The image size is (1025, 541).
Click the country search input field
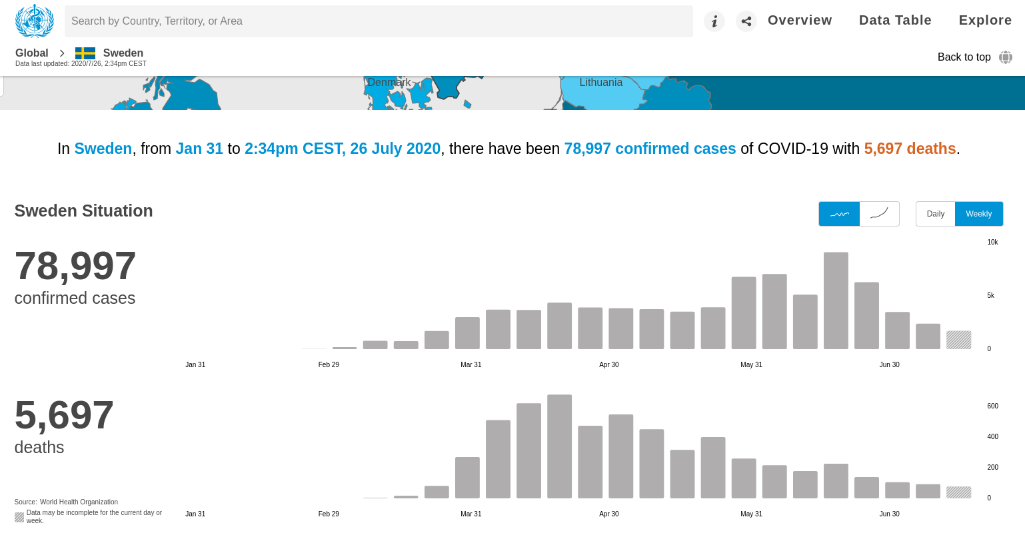[378, 21]
